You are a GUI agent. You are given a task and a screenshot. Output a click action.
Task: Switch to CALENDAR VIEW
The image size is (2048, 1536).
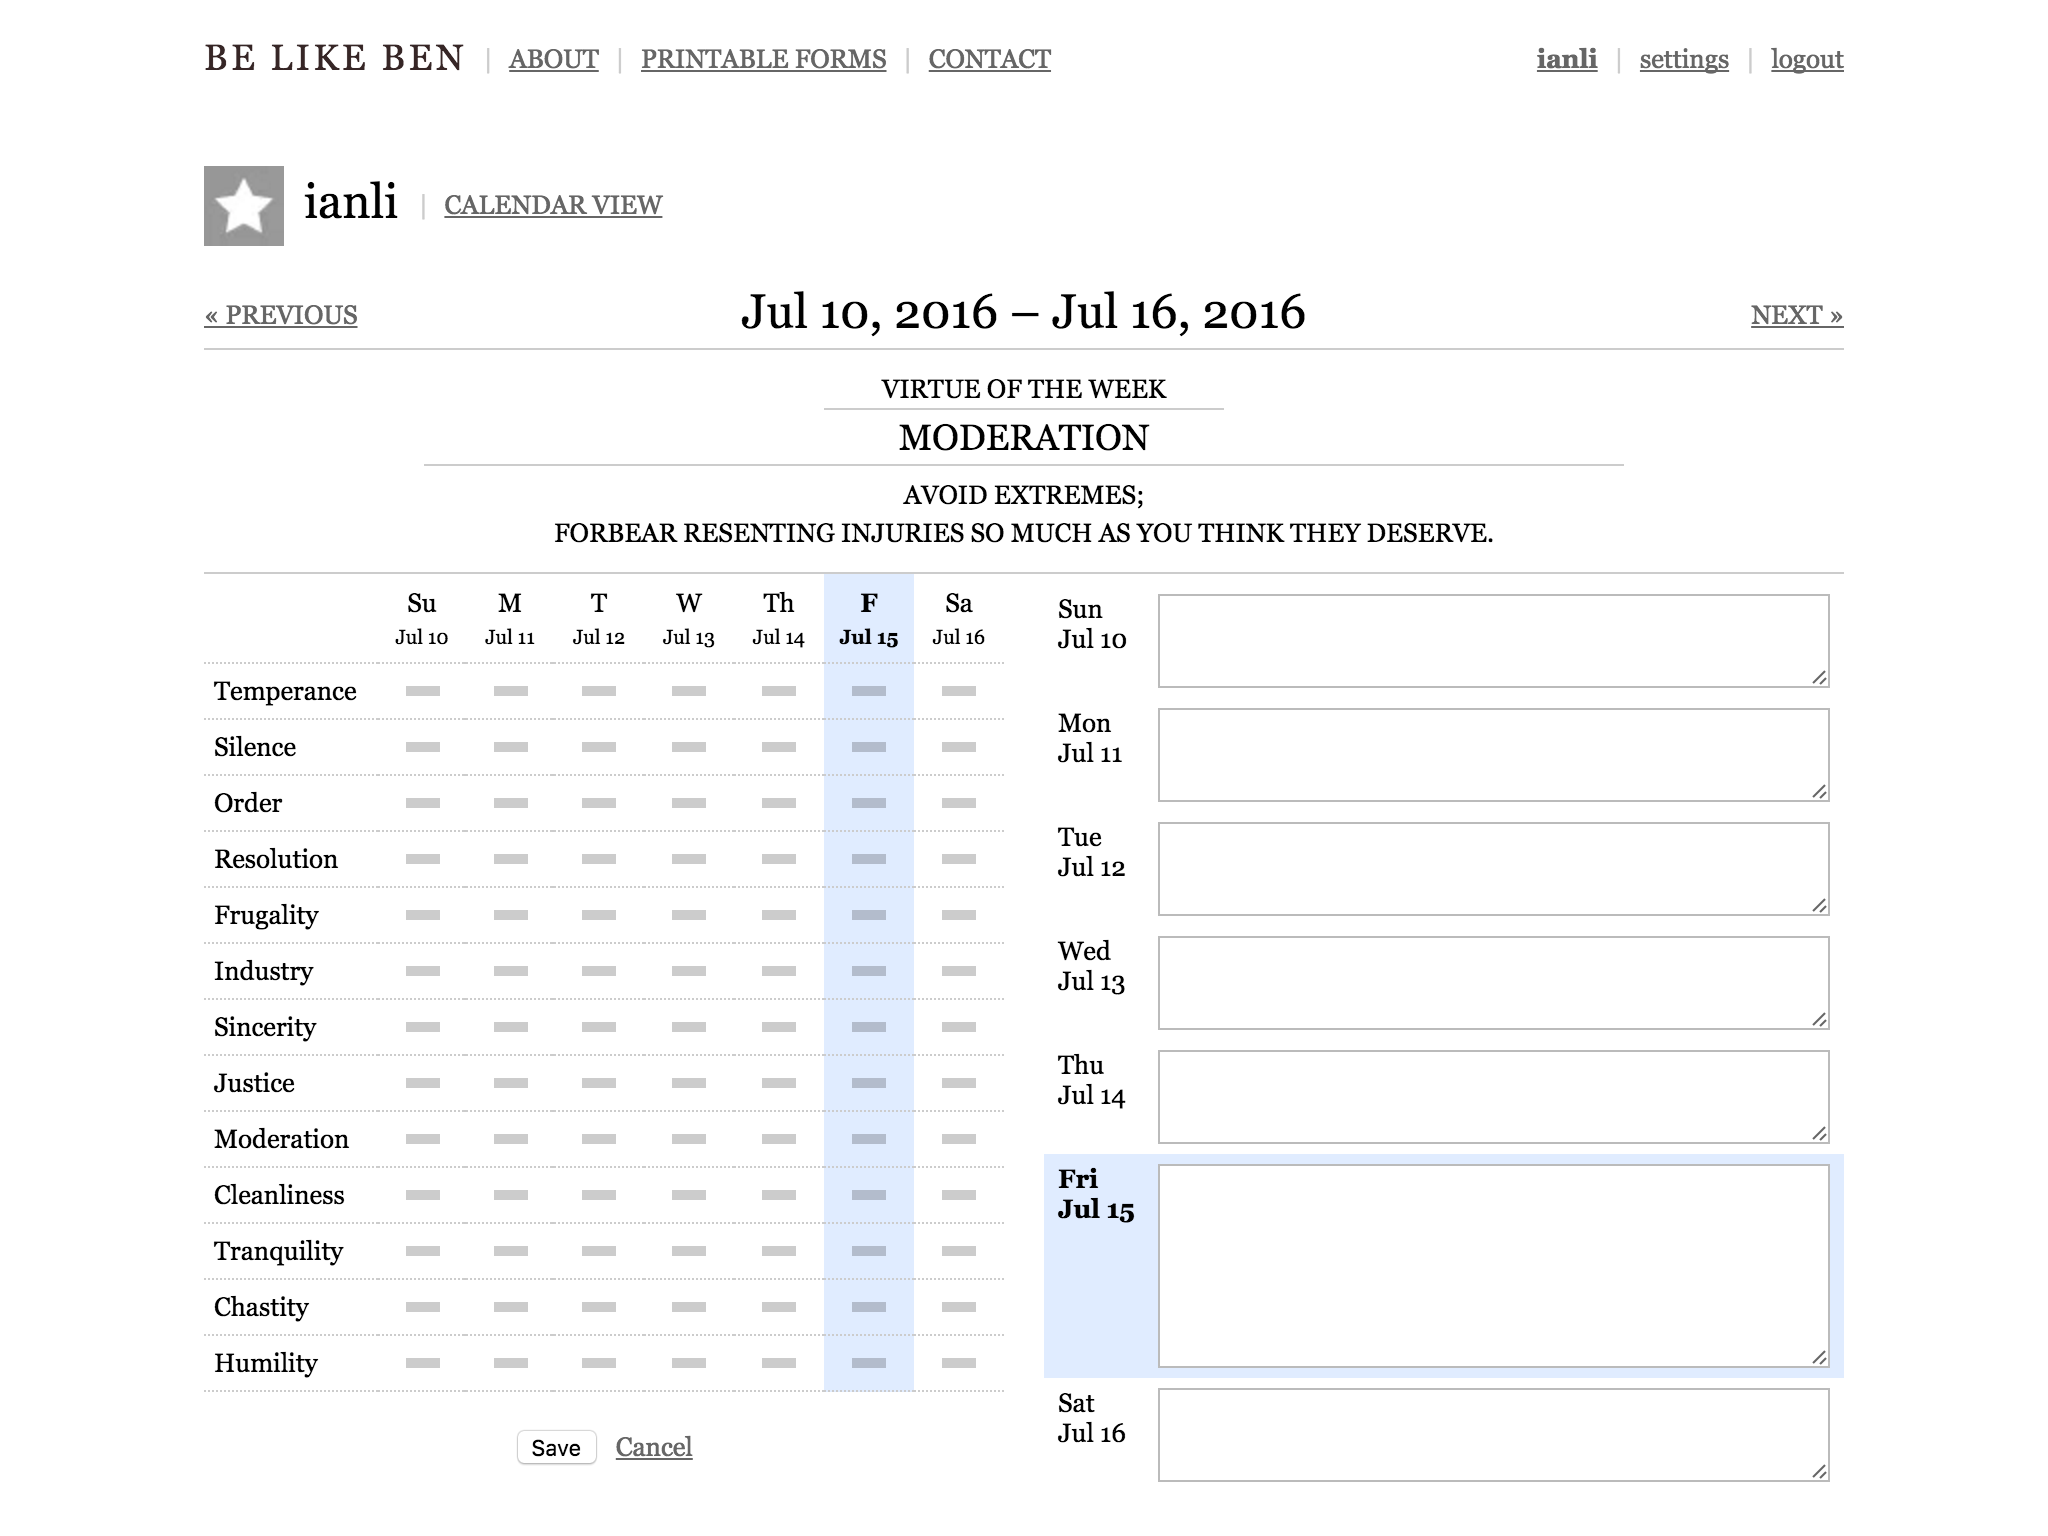pyautogui.click(x=553, y=205)
